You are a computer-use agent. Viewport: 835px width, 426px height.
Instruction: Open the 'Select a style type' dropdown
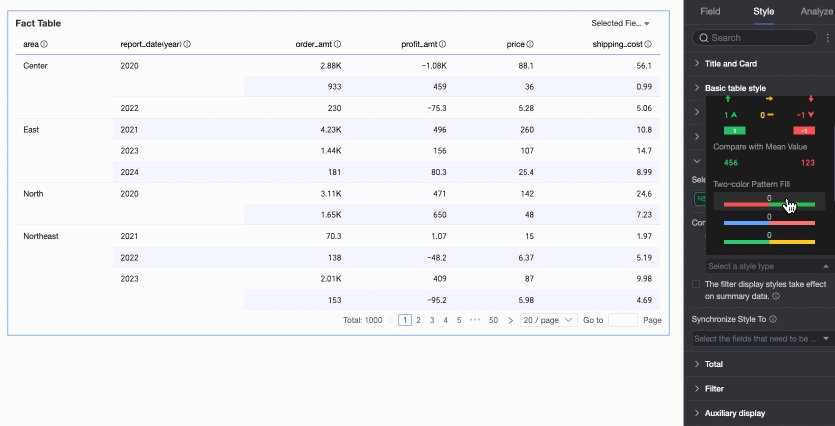point(768,266)
